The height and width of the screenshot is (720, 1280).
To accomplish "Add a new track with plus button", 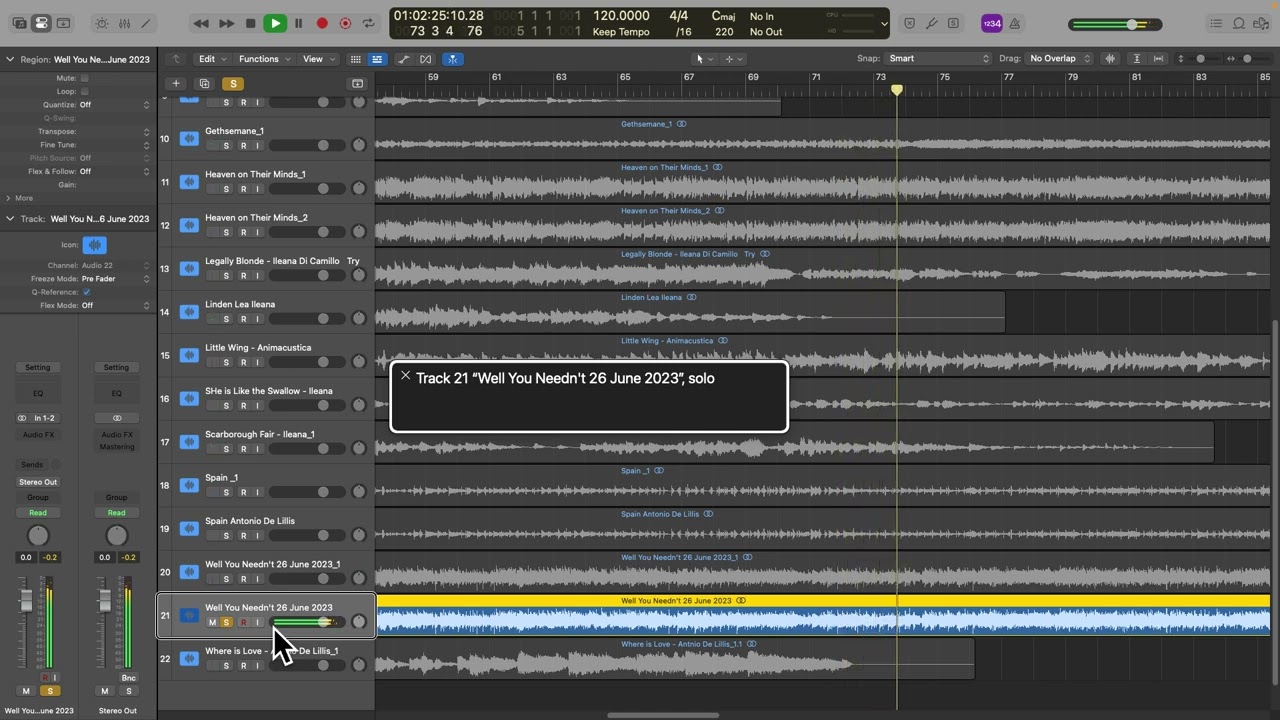I will pyautogui.click(x=176, y=84).
